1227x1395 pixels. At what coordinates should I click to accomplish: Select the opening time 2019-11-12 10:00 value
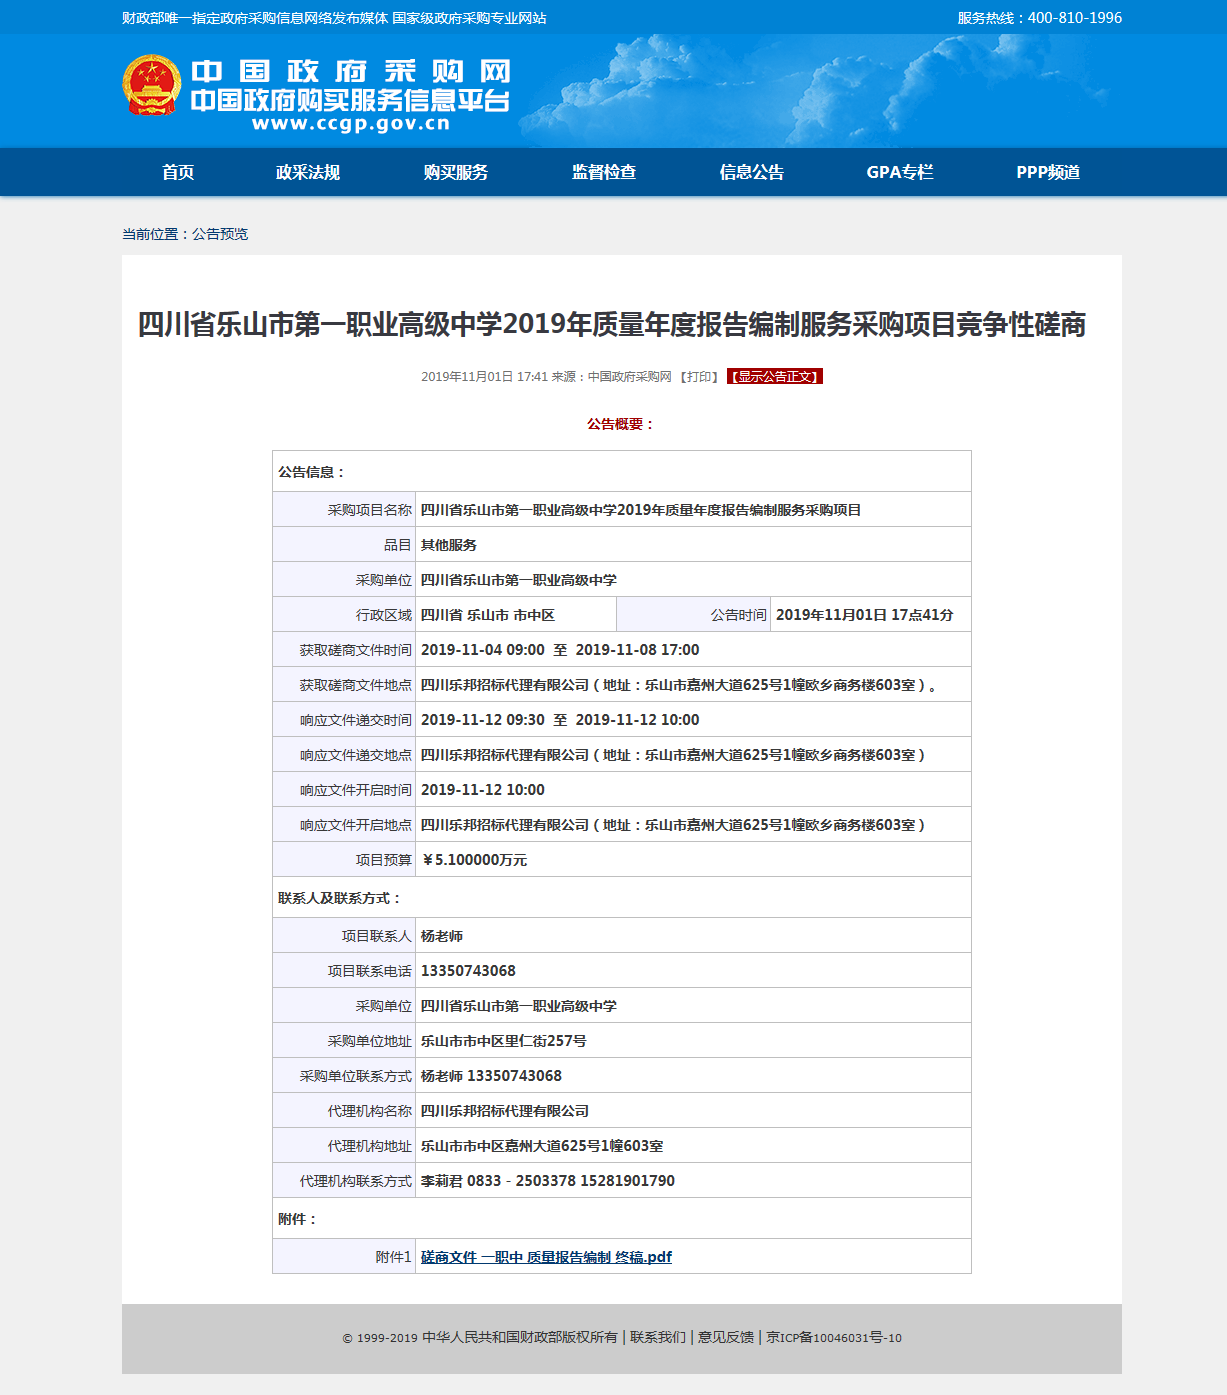click(x=483, y=790)
